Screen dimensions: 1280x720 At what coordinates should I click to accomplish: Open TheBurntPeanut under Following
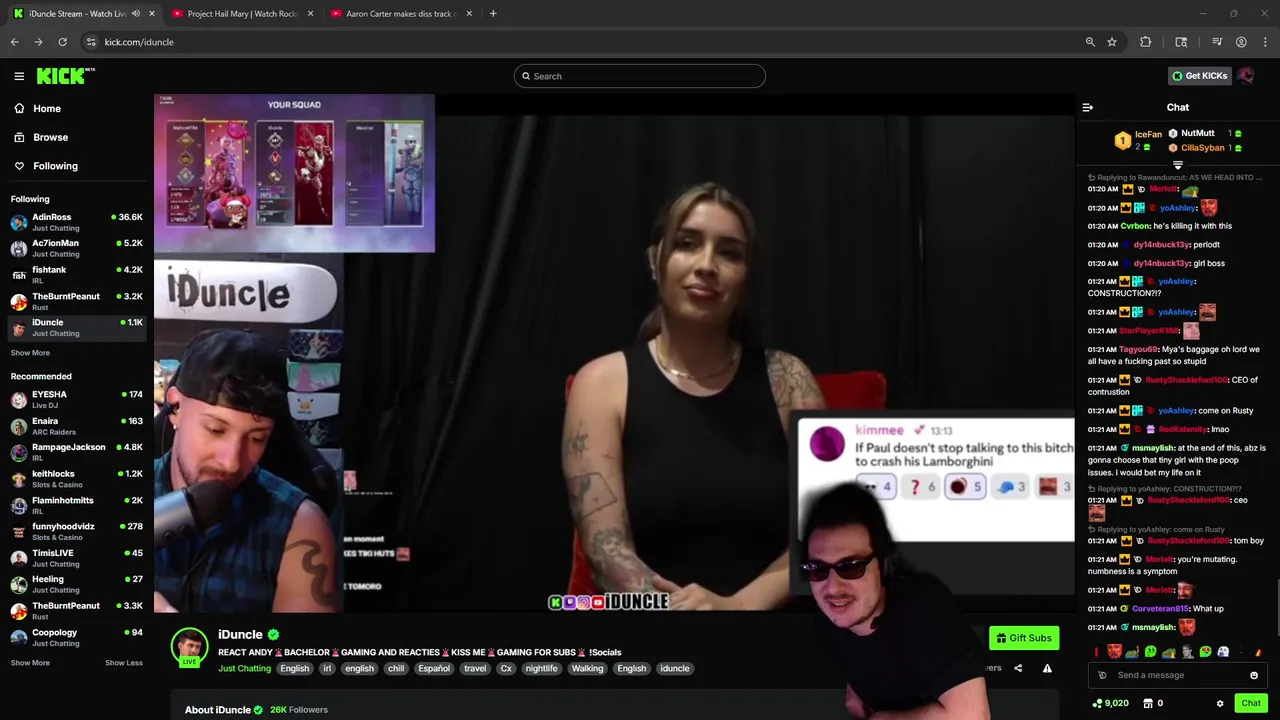point(77,301)
